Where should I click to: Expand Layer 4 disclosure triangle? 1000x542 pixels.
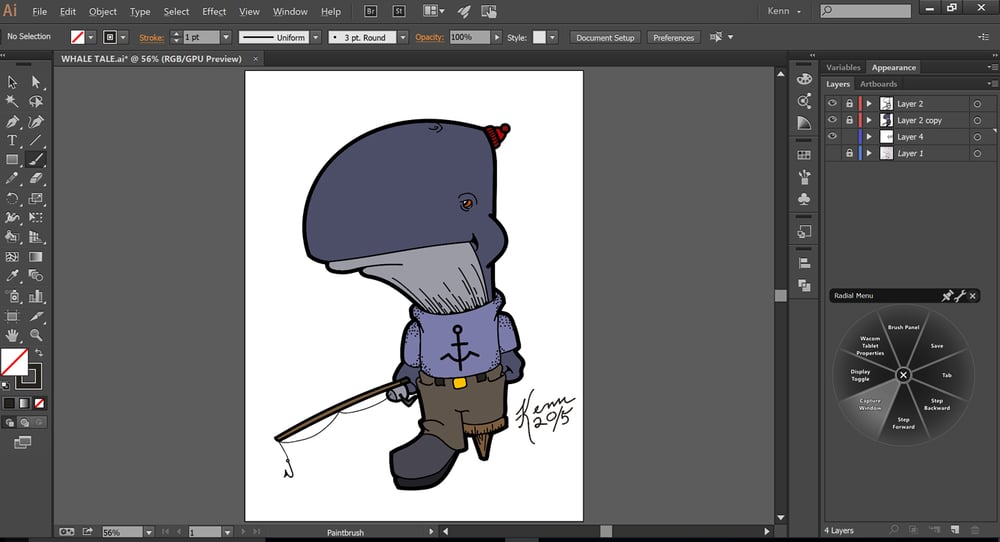[869, 136]
